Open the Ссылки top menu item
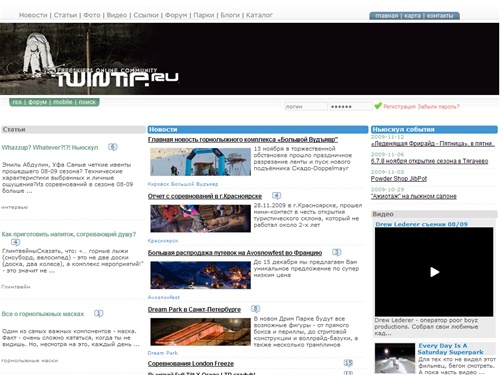Screen dimensions: 500x375 coord(146,15)
